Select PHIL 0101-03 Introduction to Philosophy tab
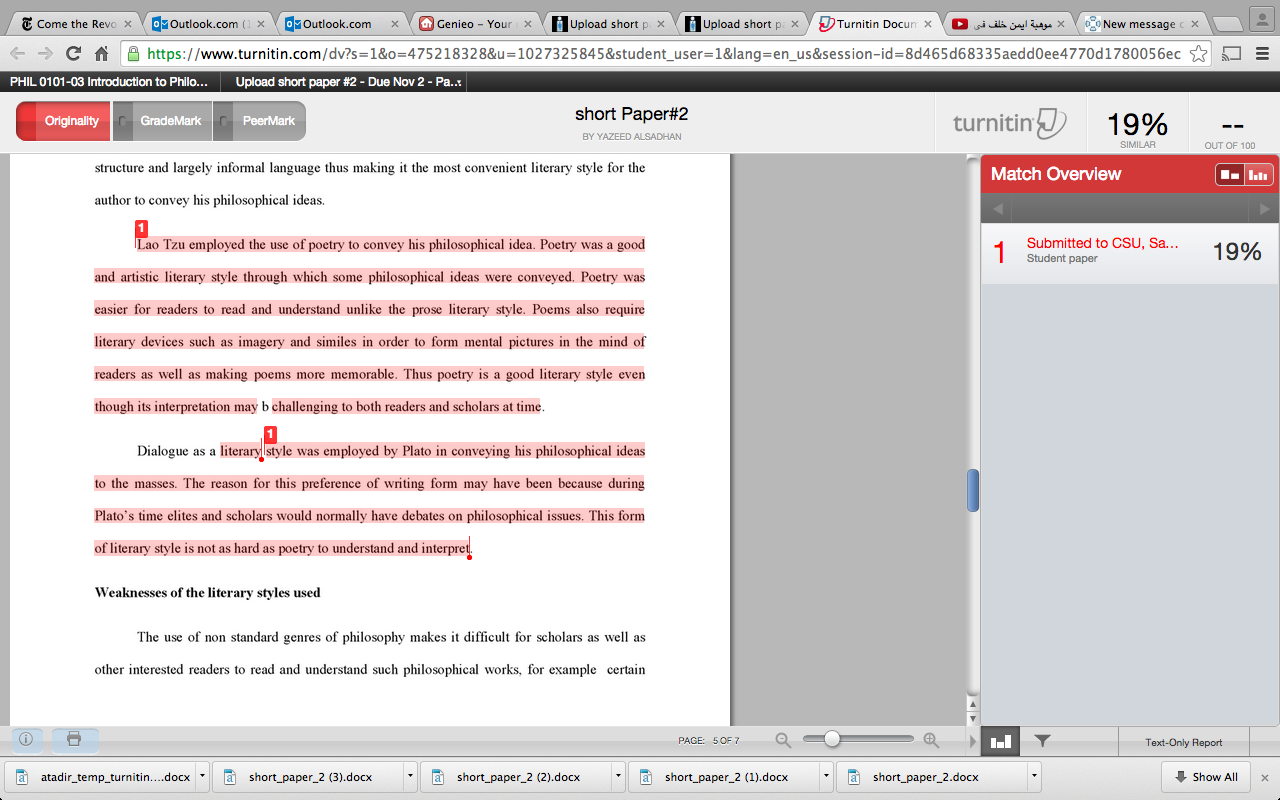The image size is (1280, 800). (x=108, y=82)
